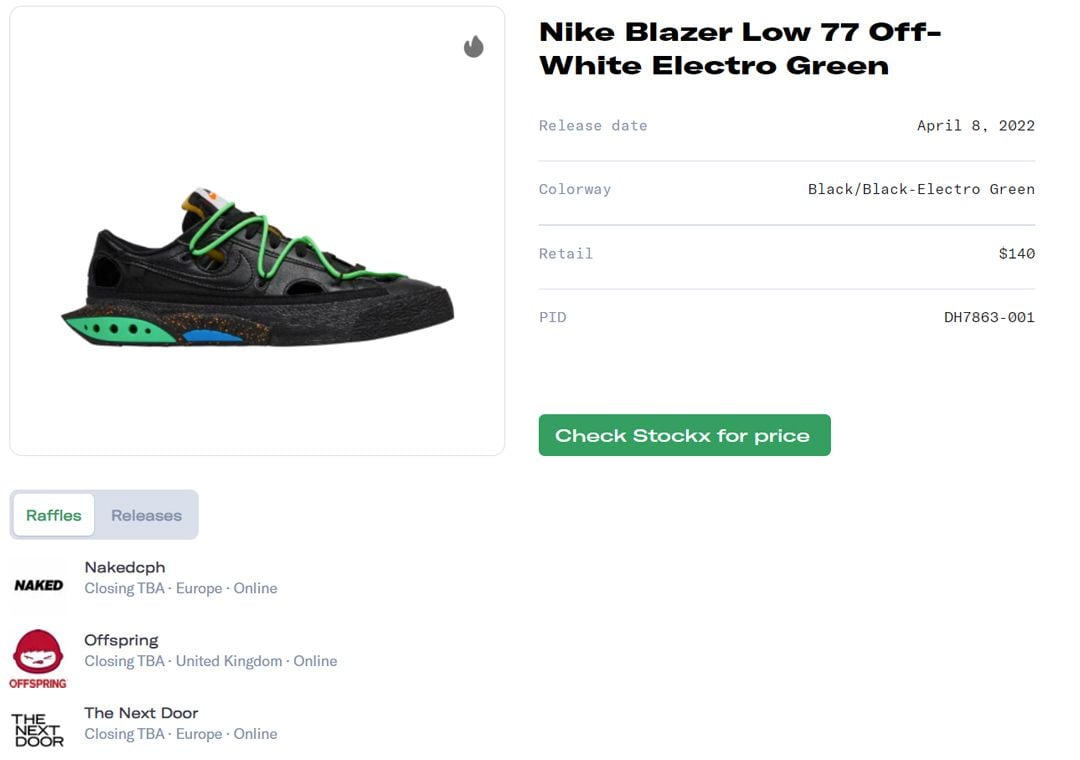This screenshot has height=760, width=1080.
Task: Click the PID value DH7863-001
Action: [x=989, y=317]
